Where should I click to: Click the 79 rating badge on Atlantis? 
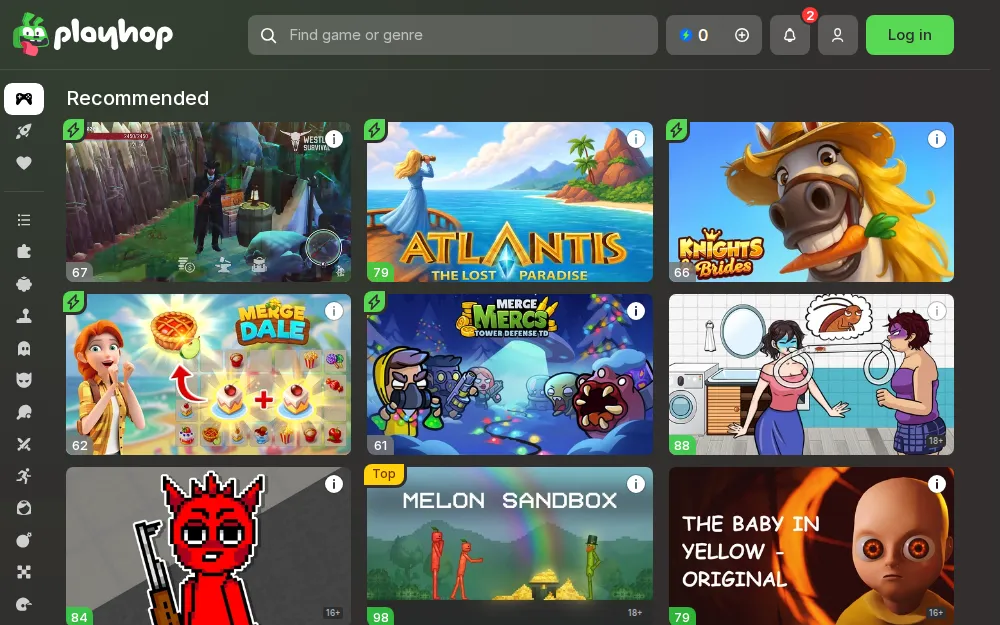[381, 272]
